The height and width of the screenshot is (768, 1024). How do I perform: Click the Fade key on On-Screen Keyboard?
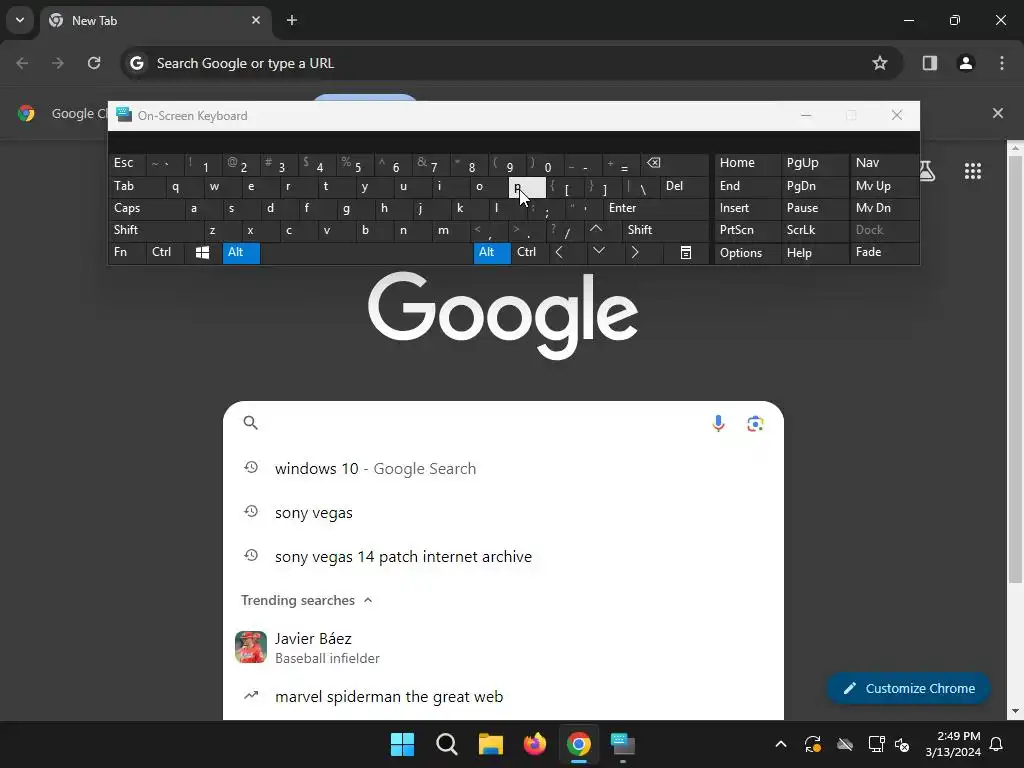coord(884,252)
